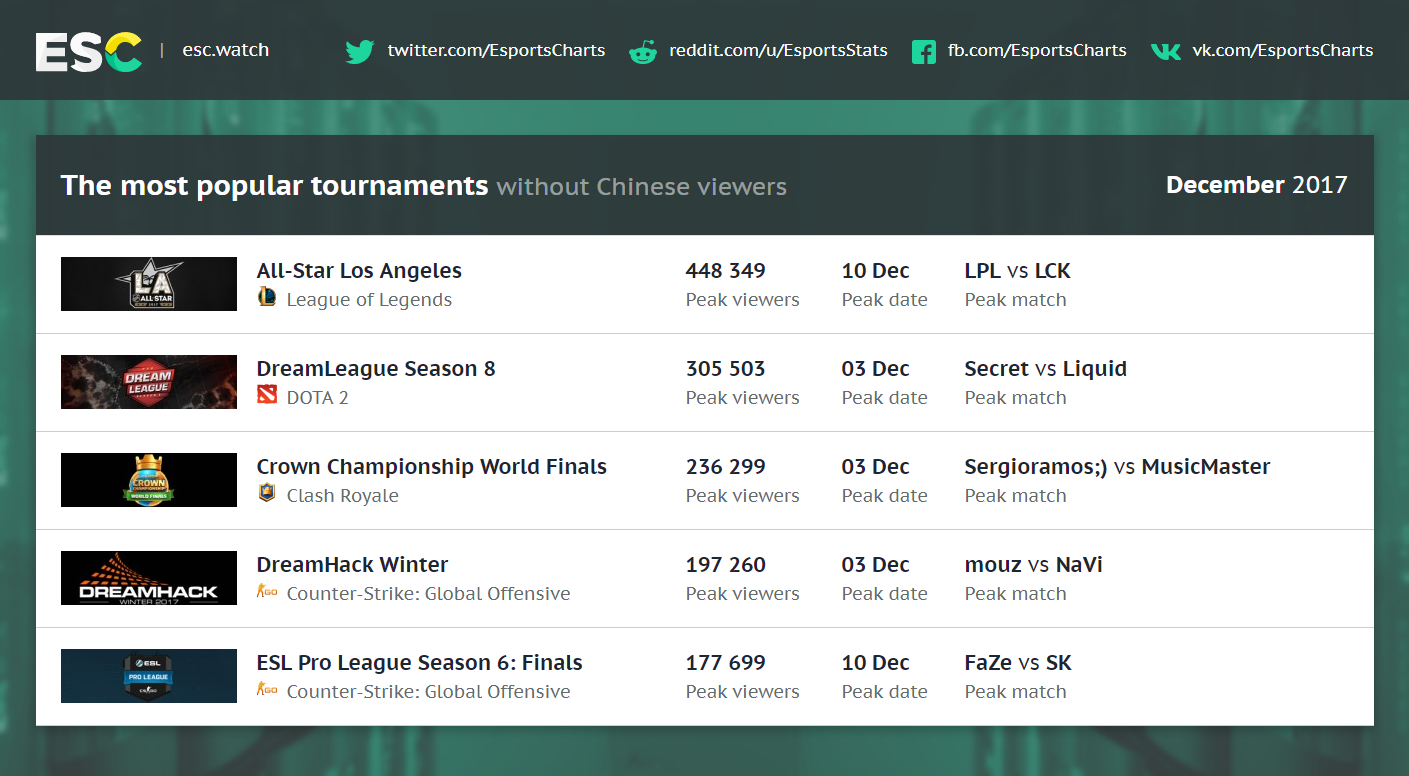Open vk.com/EsportsCharts link
1409x776 pixels.
1282,50
